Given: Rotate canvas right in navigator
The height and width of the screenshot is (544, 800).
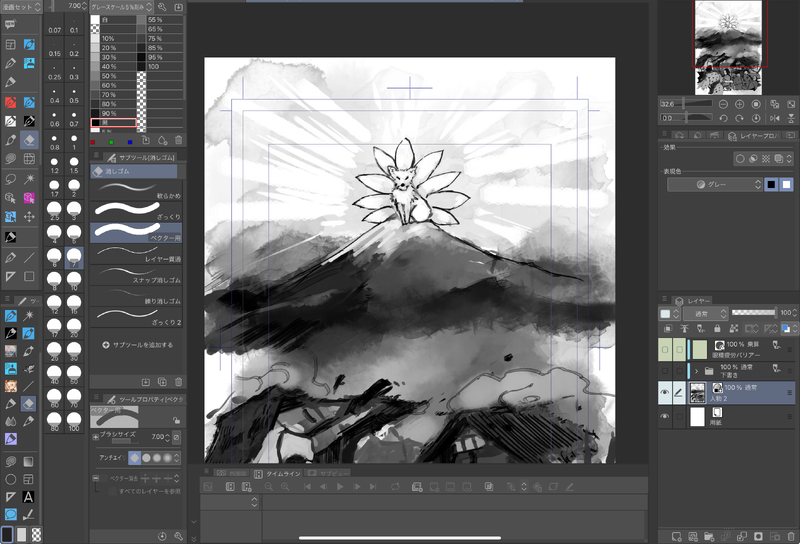Looking at the screenshot, I should pos(739,118).
